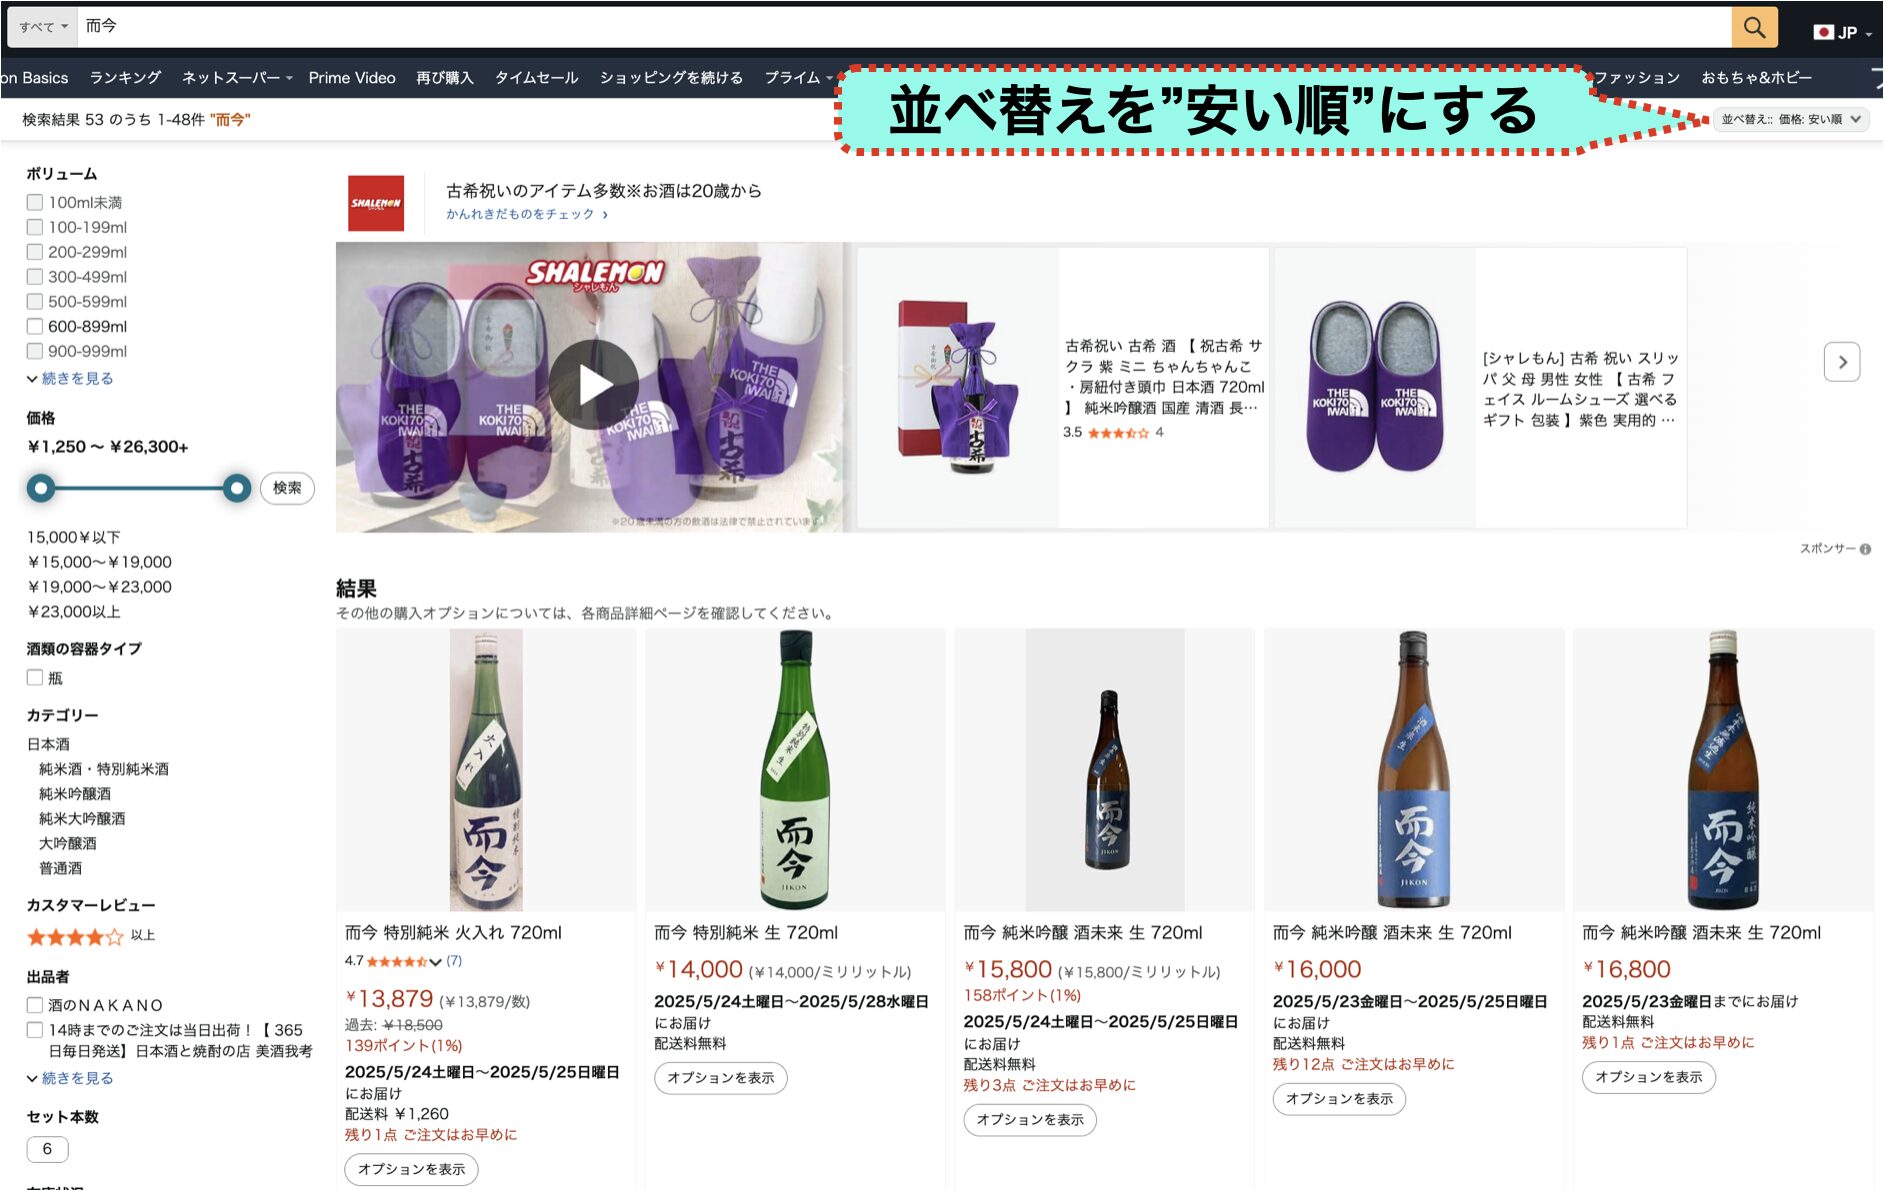Select the 普通酒 category
Viewport: 1884px width, 1190px height.
(61, 869)
